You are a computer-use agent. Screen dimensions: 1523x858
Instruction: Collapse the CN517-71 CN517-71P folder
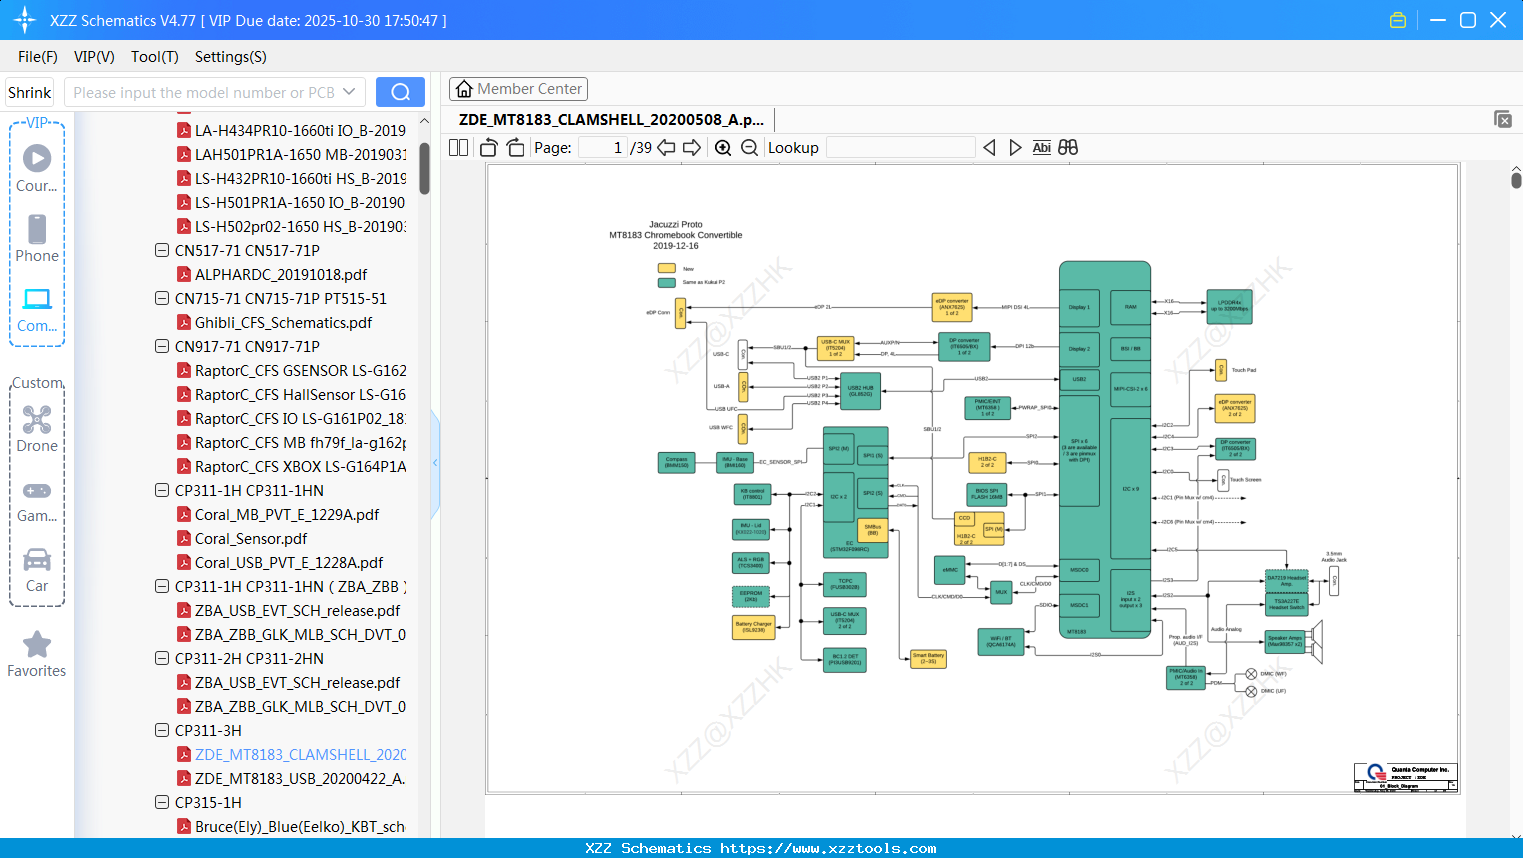pyautogui.click(x=162, y=251)
